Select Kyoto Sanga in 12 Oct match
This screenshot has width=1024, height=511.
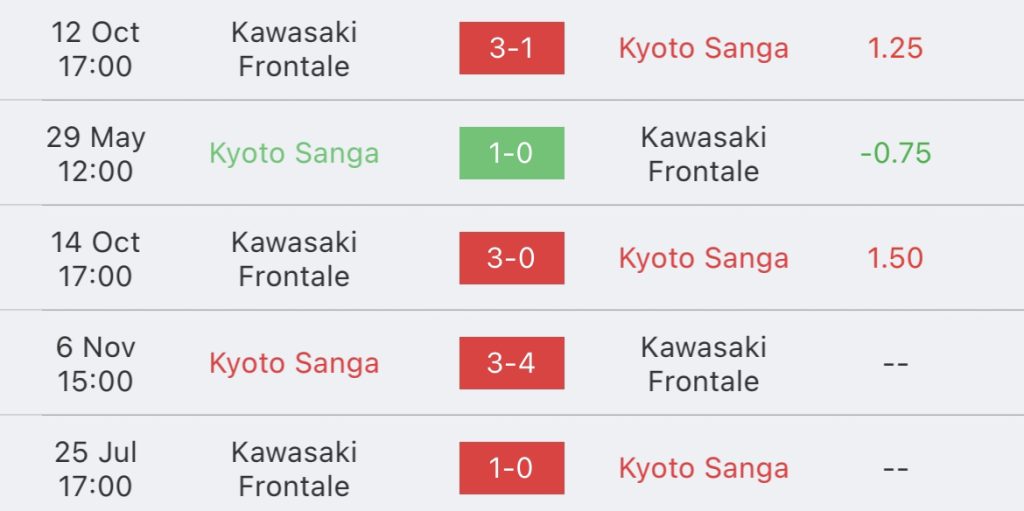703,49
